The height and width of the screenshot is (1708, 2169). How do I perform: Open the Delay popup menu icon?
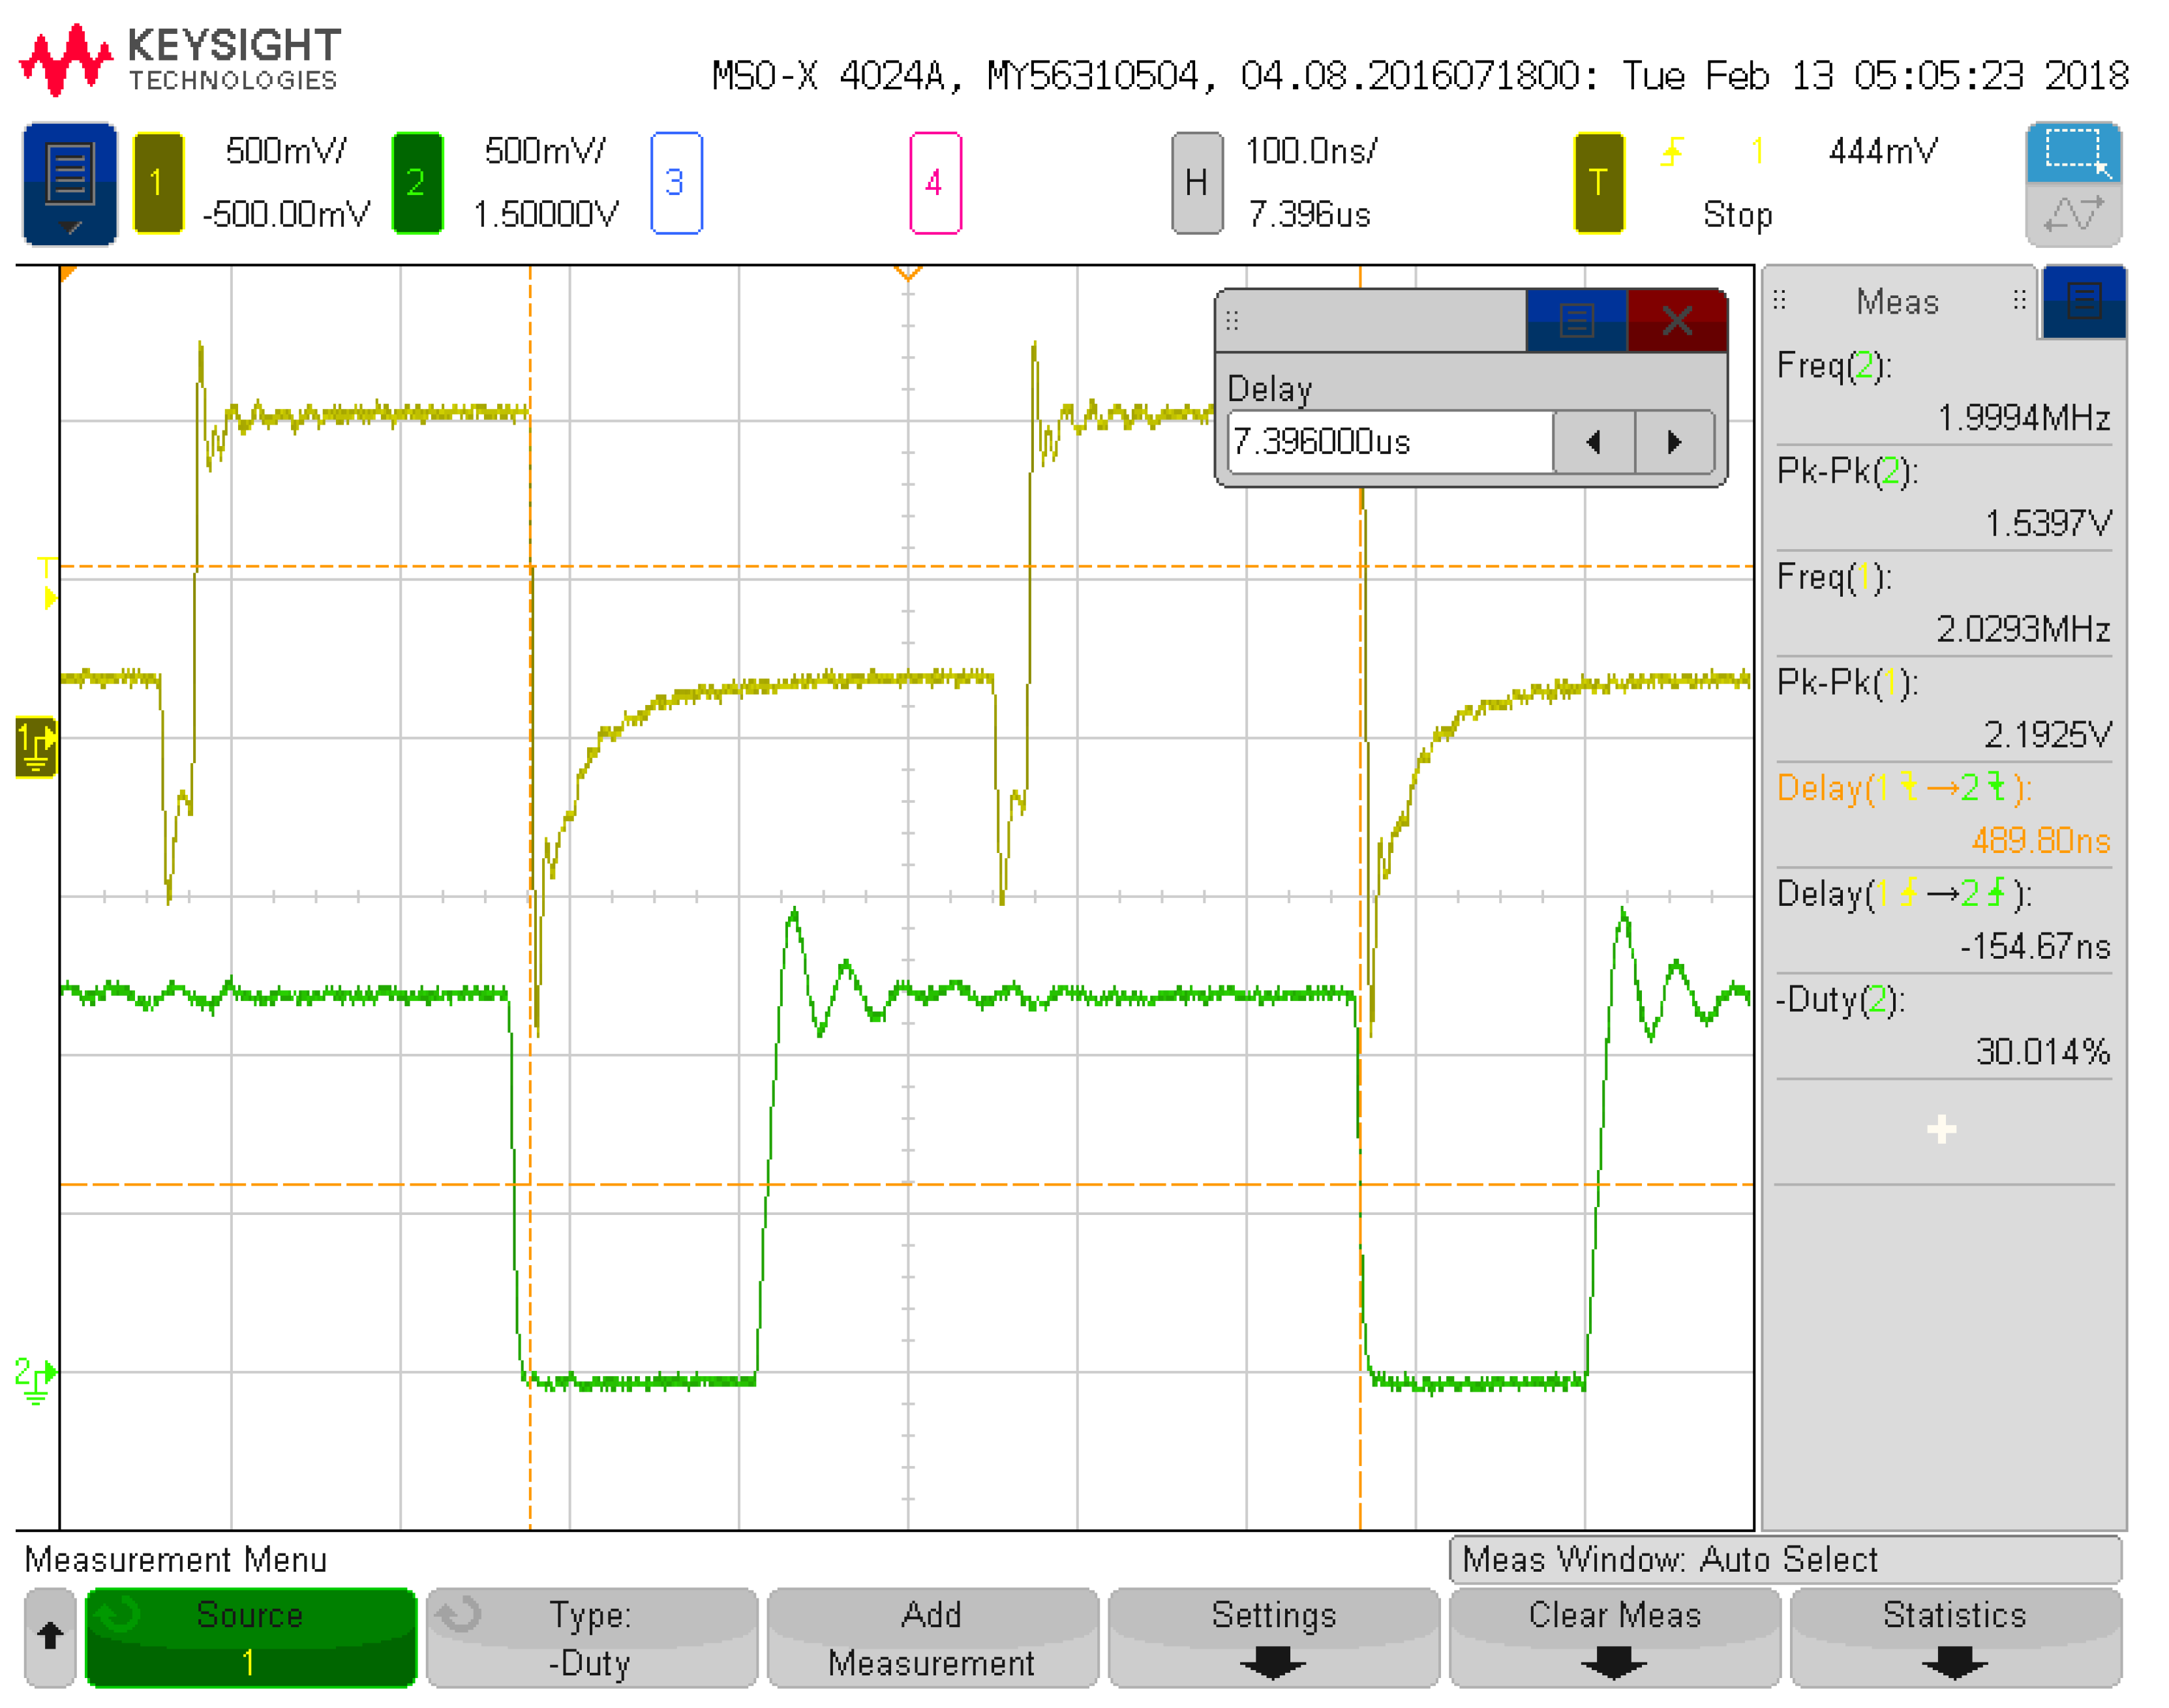point(1576,321)
